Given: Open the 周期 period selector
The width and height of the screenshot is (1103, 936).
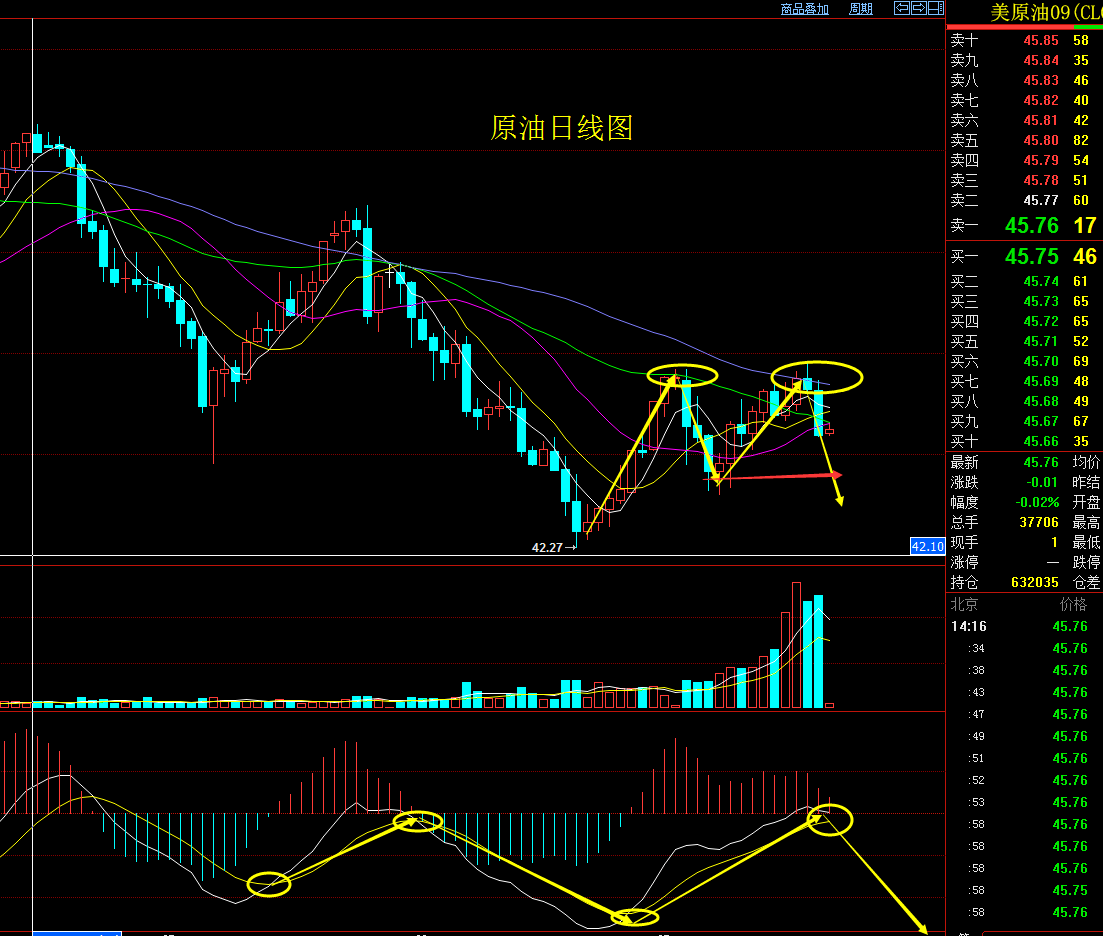Looking at the screenshot, I should pyautogui.click(x=860, y=9).
